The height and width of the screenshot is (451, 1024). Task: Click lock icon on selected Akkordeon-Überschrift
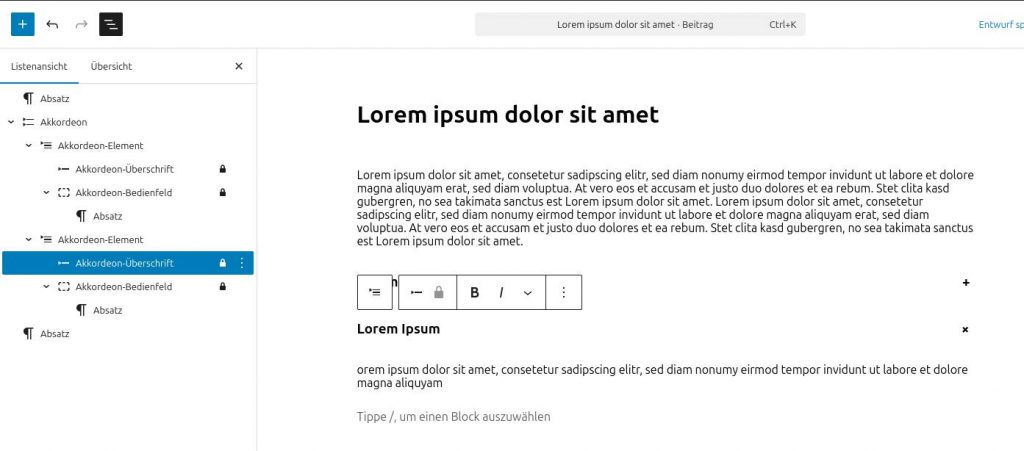(x=223, y=263)
